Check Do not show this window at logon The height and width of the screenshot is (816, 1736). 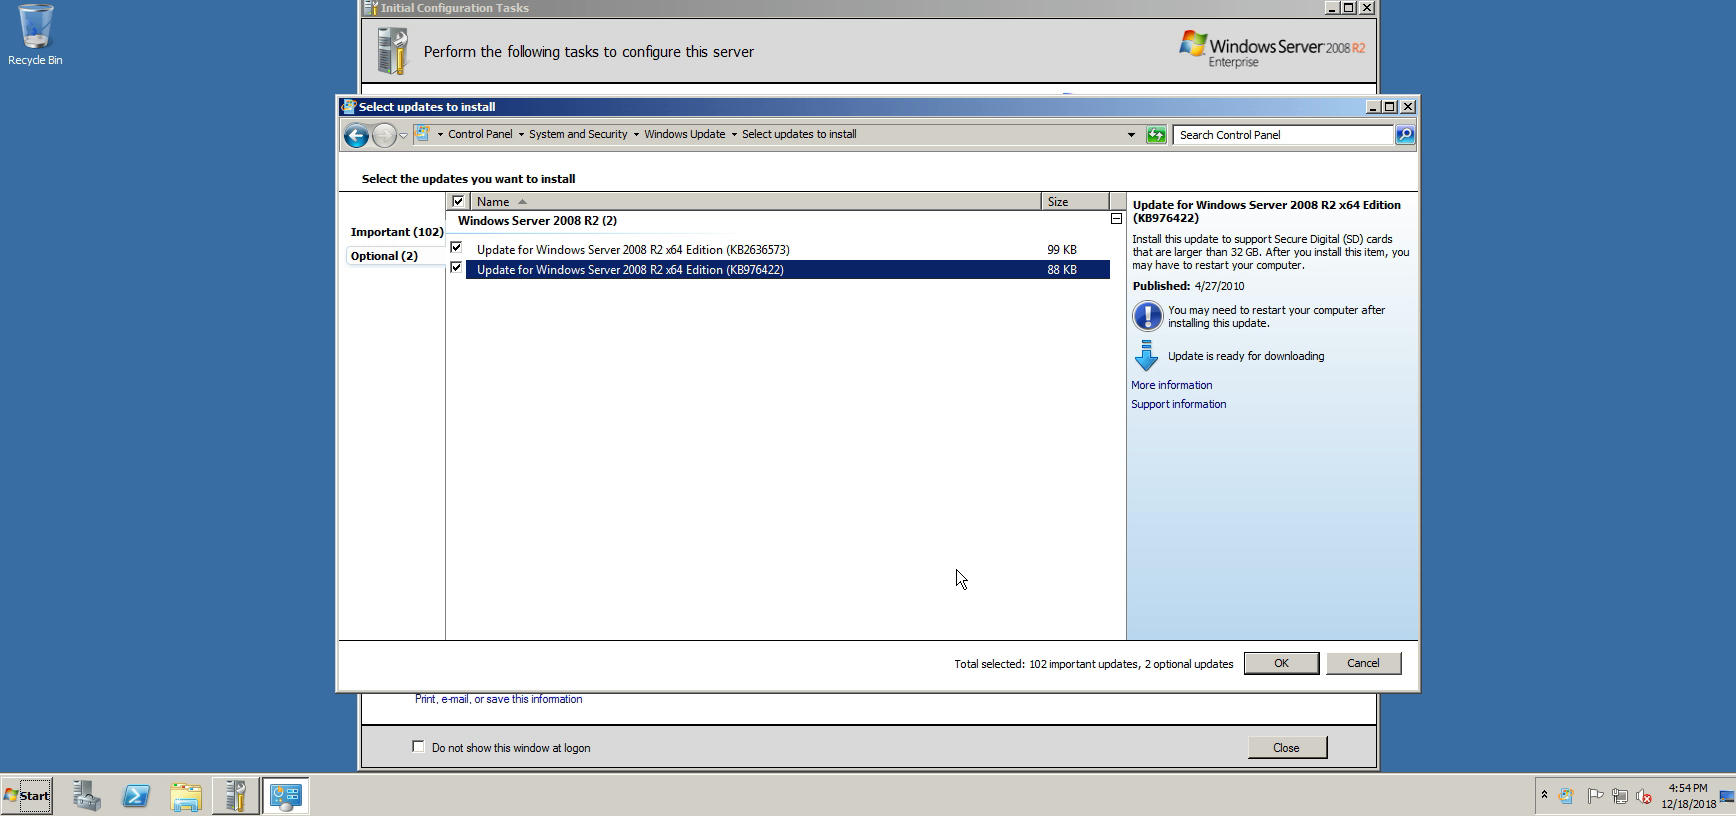click(x=418, y=747)
